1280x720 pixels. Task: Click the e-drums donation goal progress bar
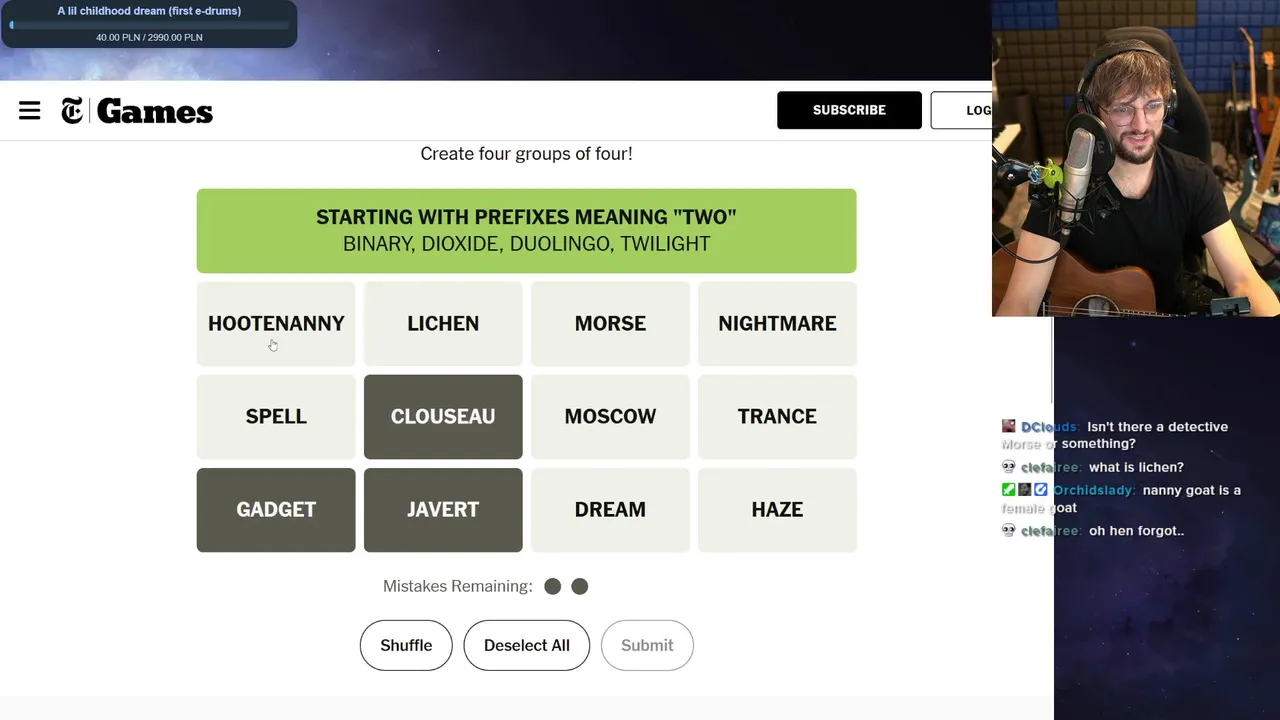(x=149, y=25)
